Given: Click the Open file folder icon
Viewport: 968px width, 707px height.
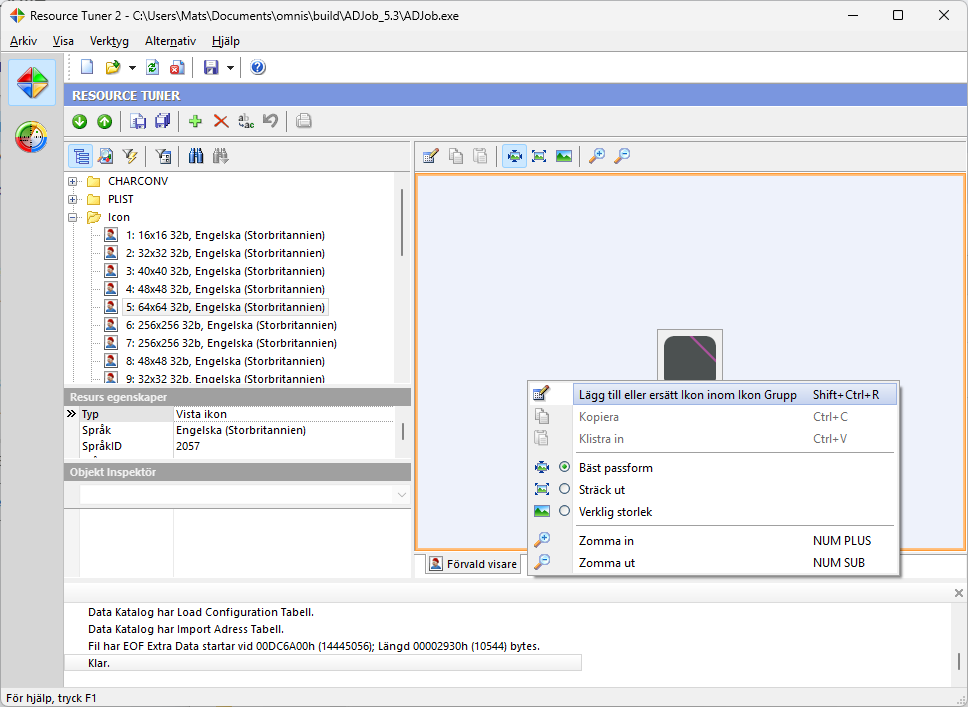Looking at the screenshot, I should click(113, 67).
